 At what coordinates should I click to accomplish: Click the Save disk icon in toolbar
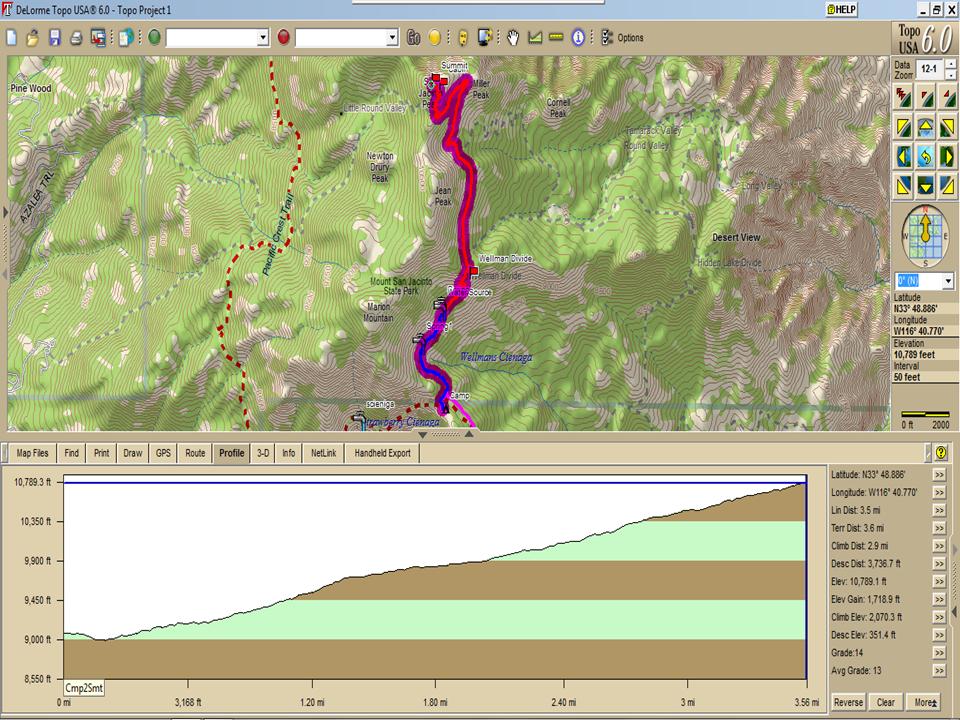pyautogui.click(x=54, y=38)
